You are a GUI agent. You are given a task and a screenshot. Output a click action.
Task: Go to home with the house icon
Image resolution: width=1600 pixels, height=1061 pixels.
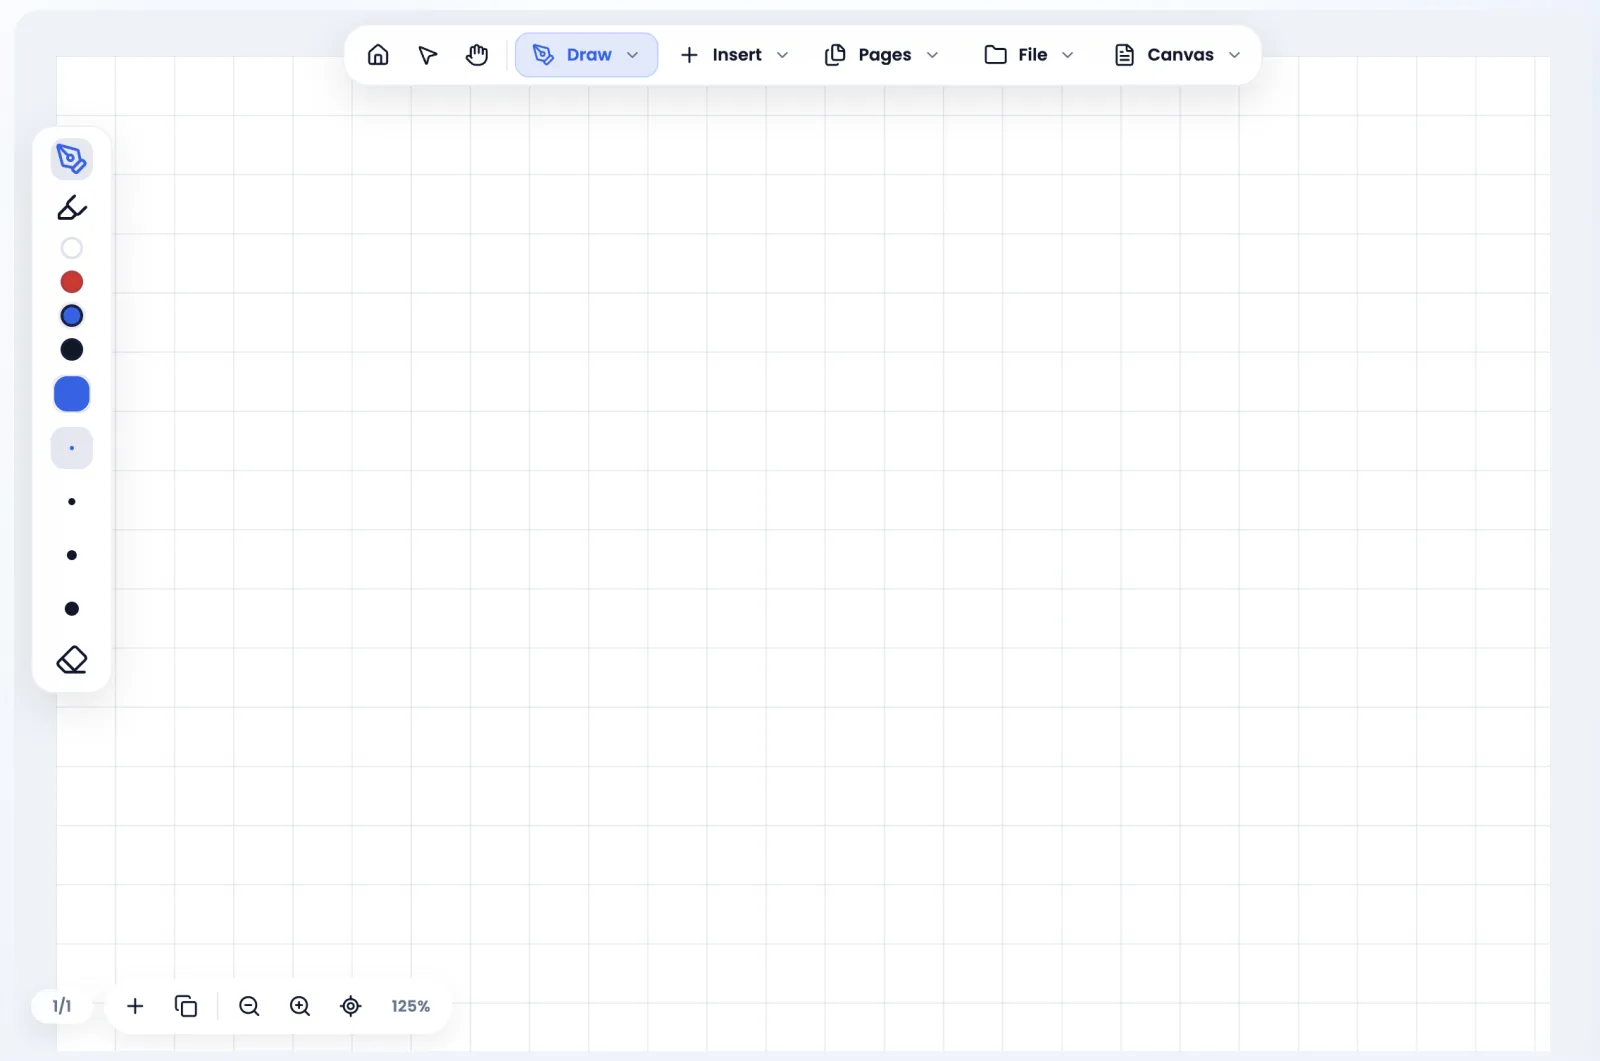[x=378, y=55]
